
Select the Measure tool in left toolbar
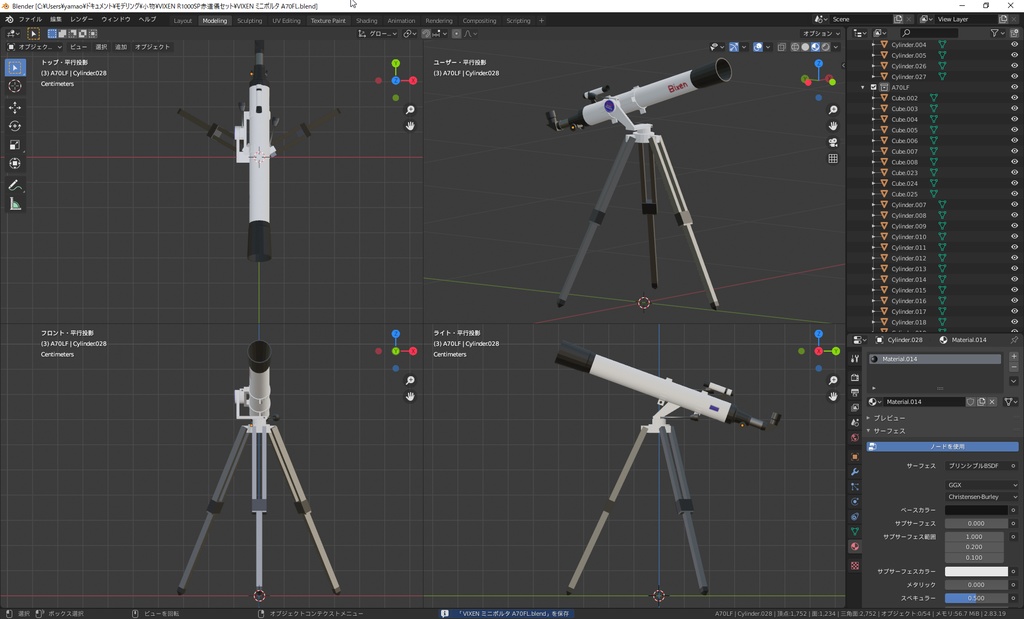pos(15,204)
